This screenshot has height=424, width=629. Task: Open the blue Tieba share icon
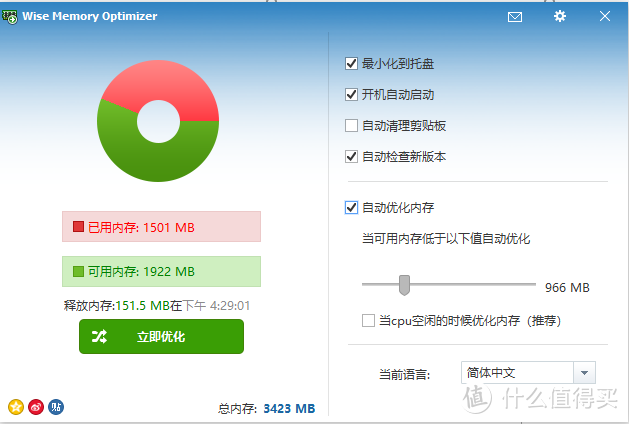(x=56, y=407)
